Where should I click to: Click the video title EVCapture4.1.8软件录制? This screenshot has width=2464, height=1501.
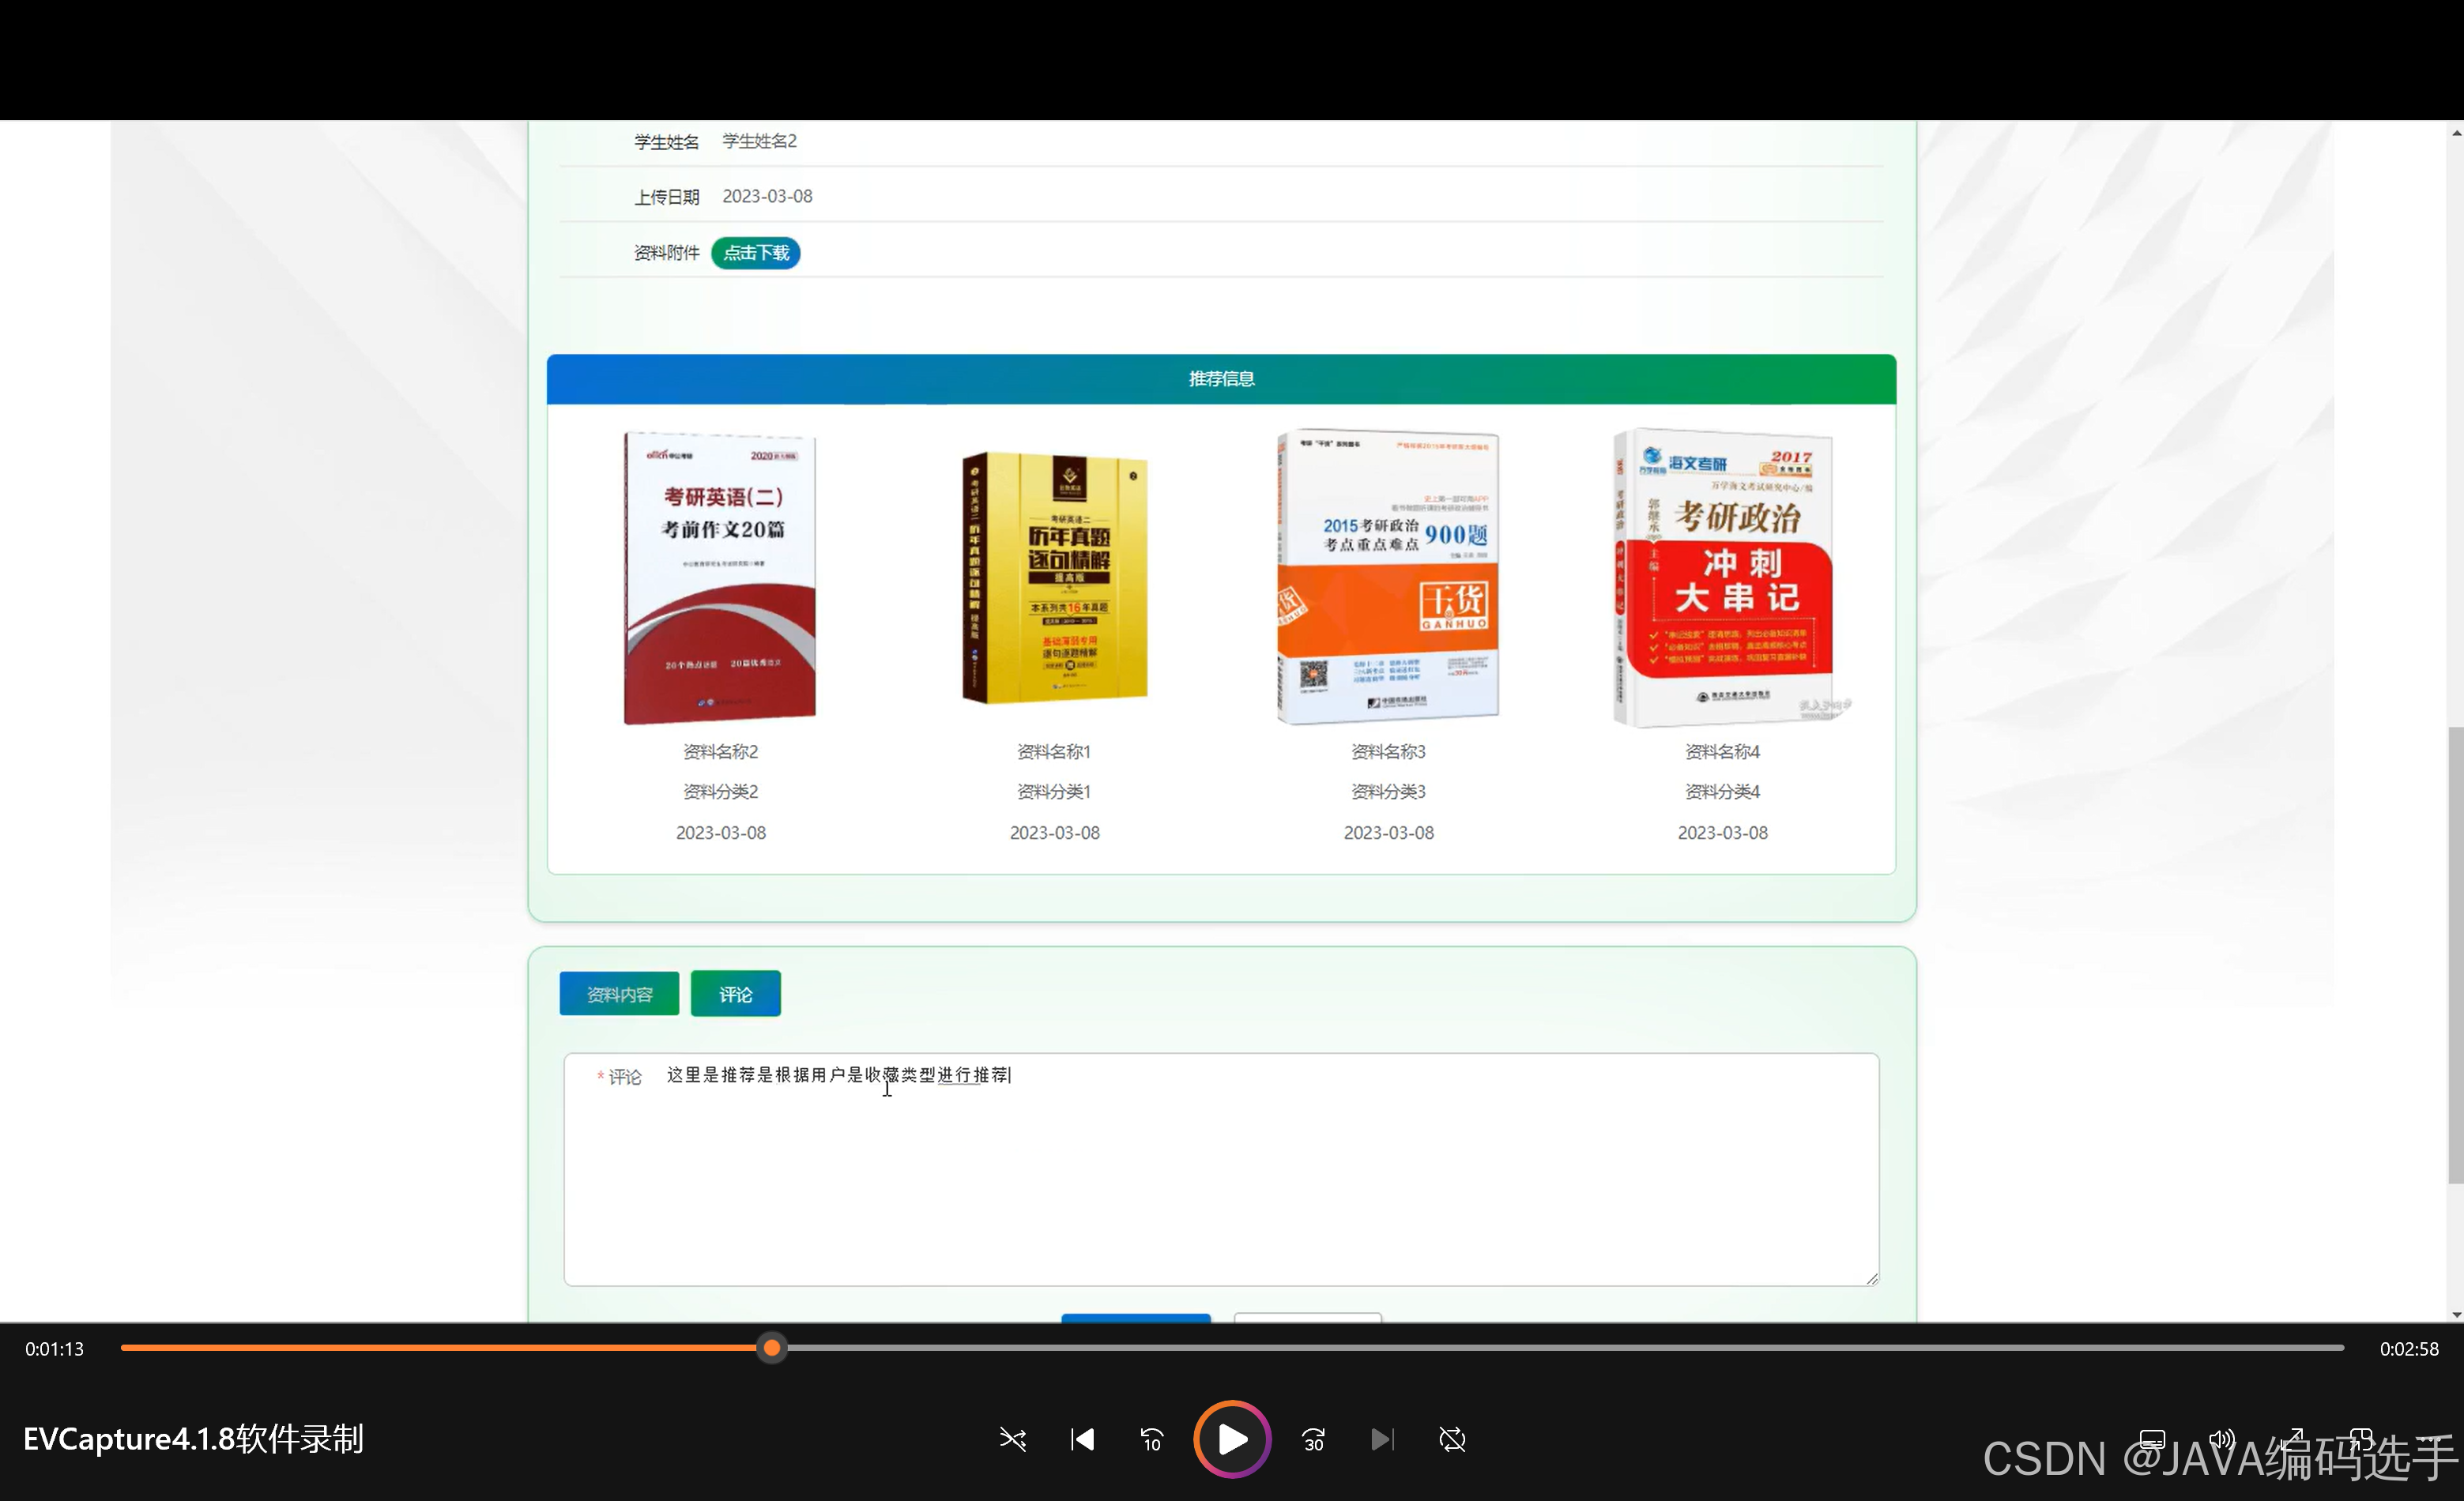[193, 1439]
